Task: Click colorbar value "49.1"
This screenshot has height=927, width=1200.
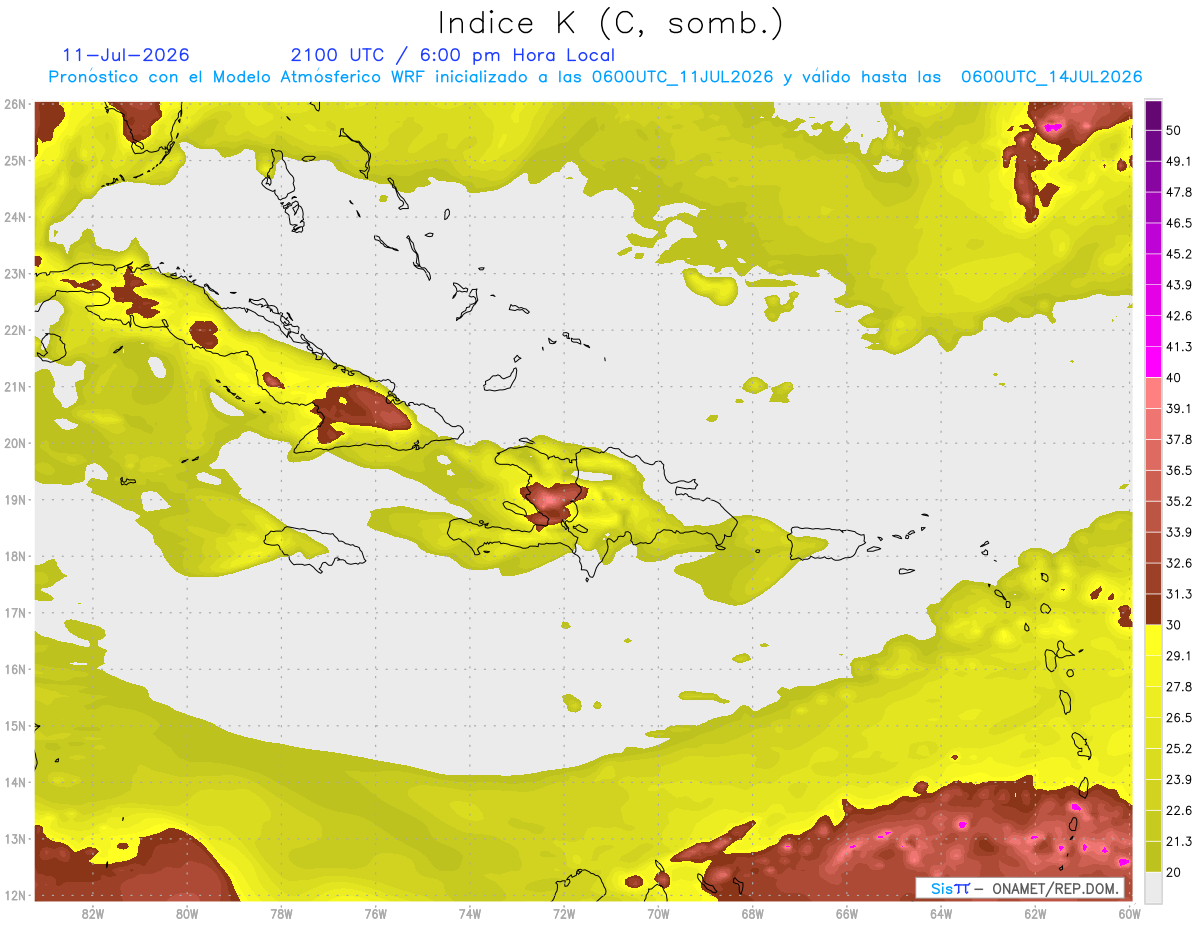Action: (x=1178, y=161)
